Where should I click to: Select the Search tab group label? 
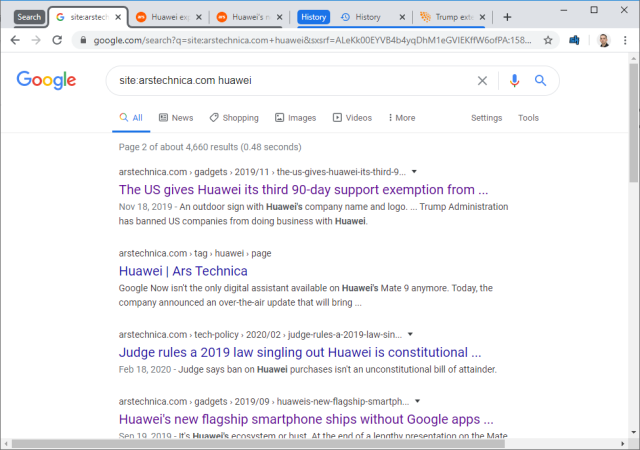(x=29, y=17)
